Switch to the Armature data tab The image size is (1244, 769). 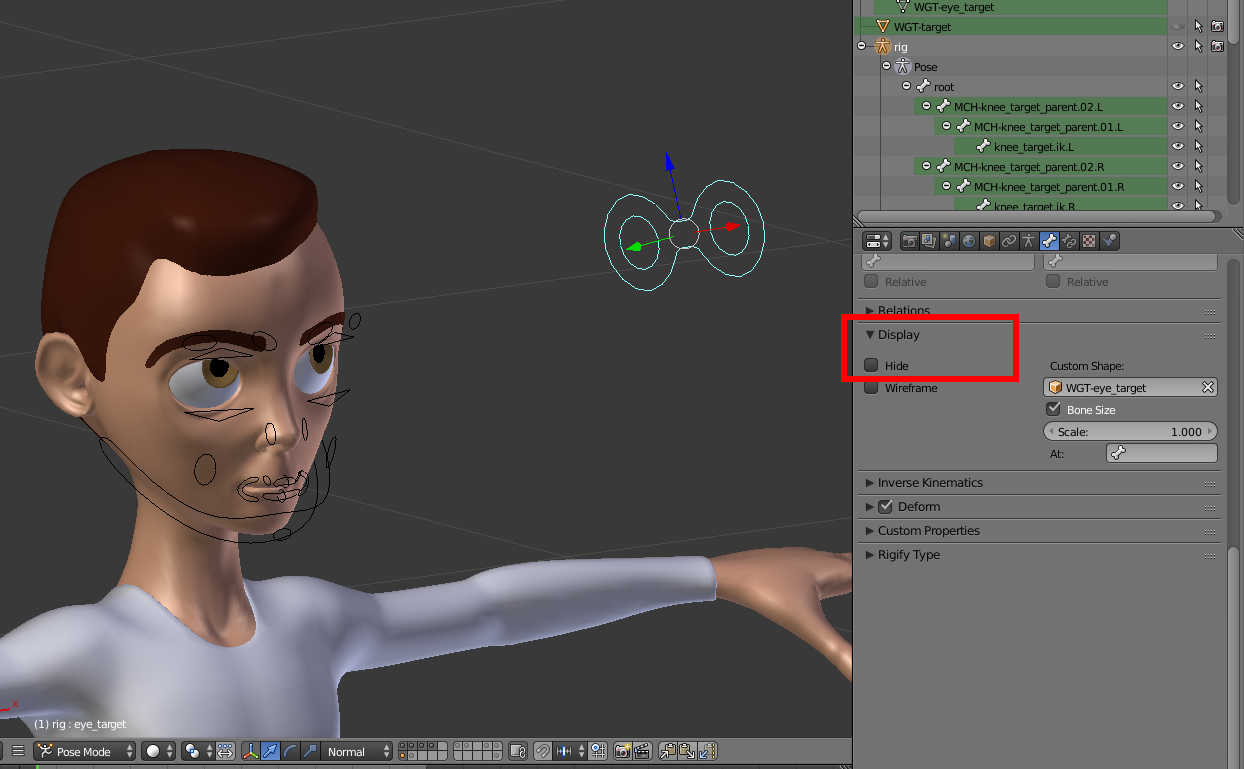click(1027, 241)
